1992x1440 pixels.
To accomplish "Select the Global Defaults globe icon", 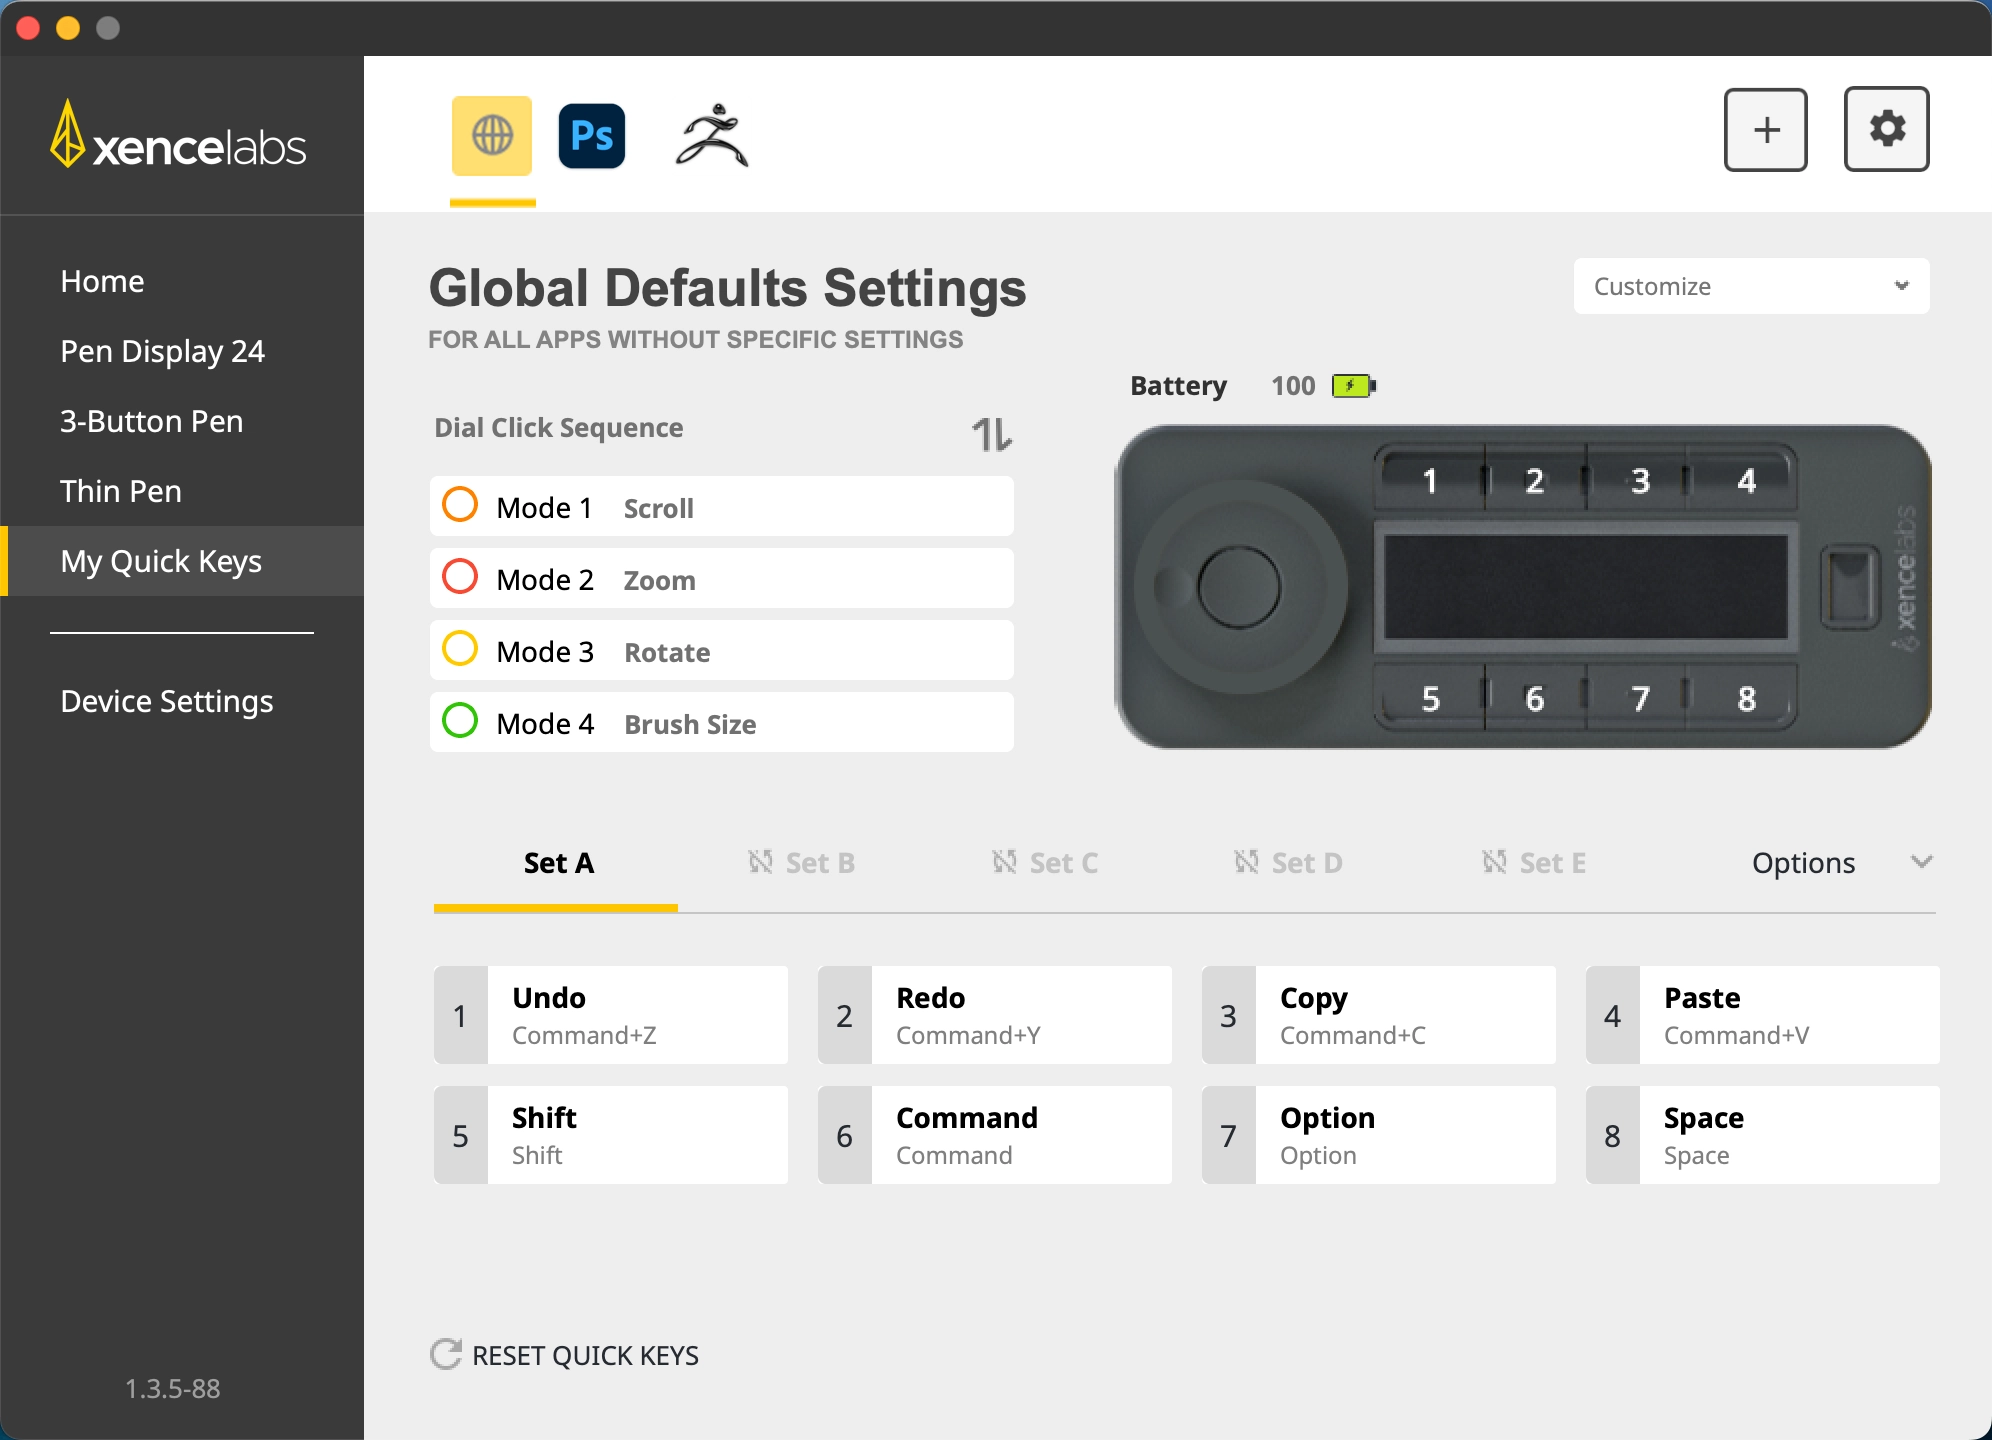I will click(492, 136).
